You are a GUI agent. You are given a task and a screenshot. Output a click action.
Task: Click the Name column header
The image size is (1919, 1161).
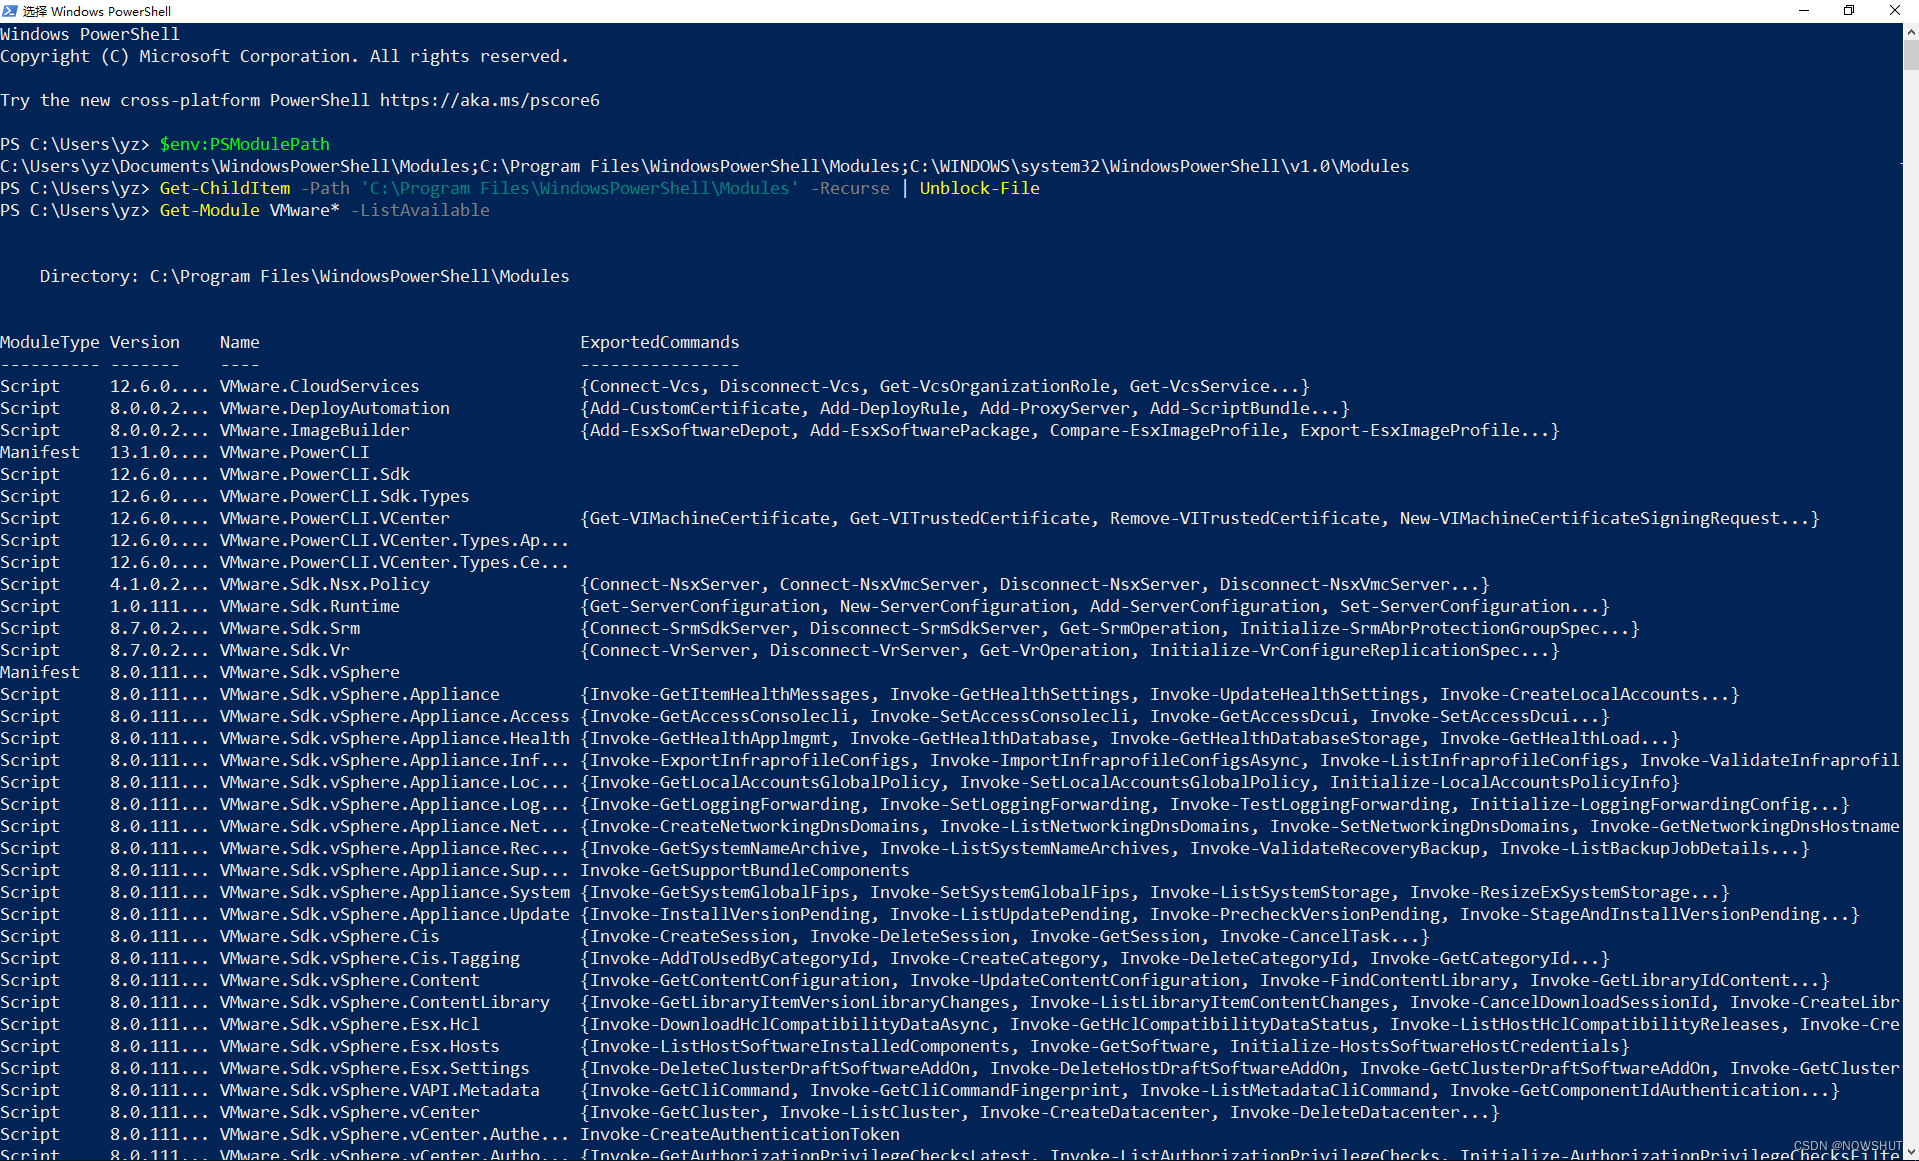tap(240, 342)
